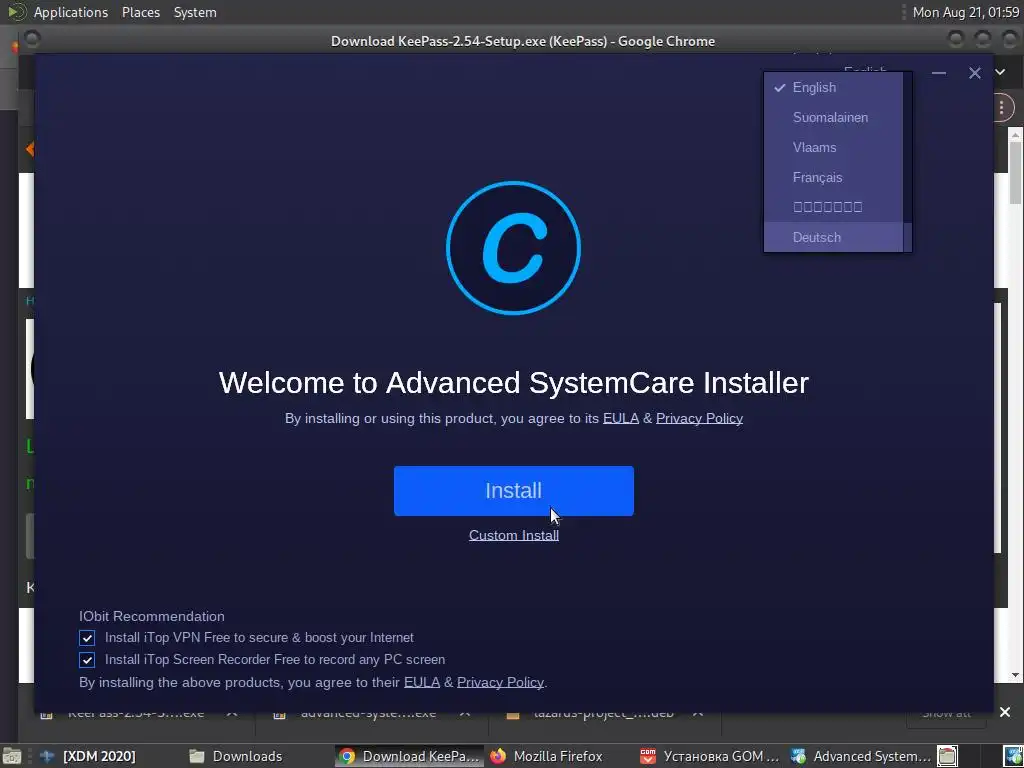The height and width of the screenshot is (768, 1024).
Task: Open the Applications menu
Action: pos(71,12)
